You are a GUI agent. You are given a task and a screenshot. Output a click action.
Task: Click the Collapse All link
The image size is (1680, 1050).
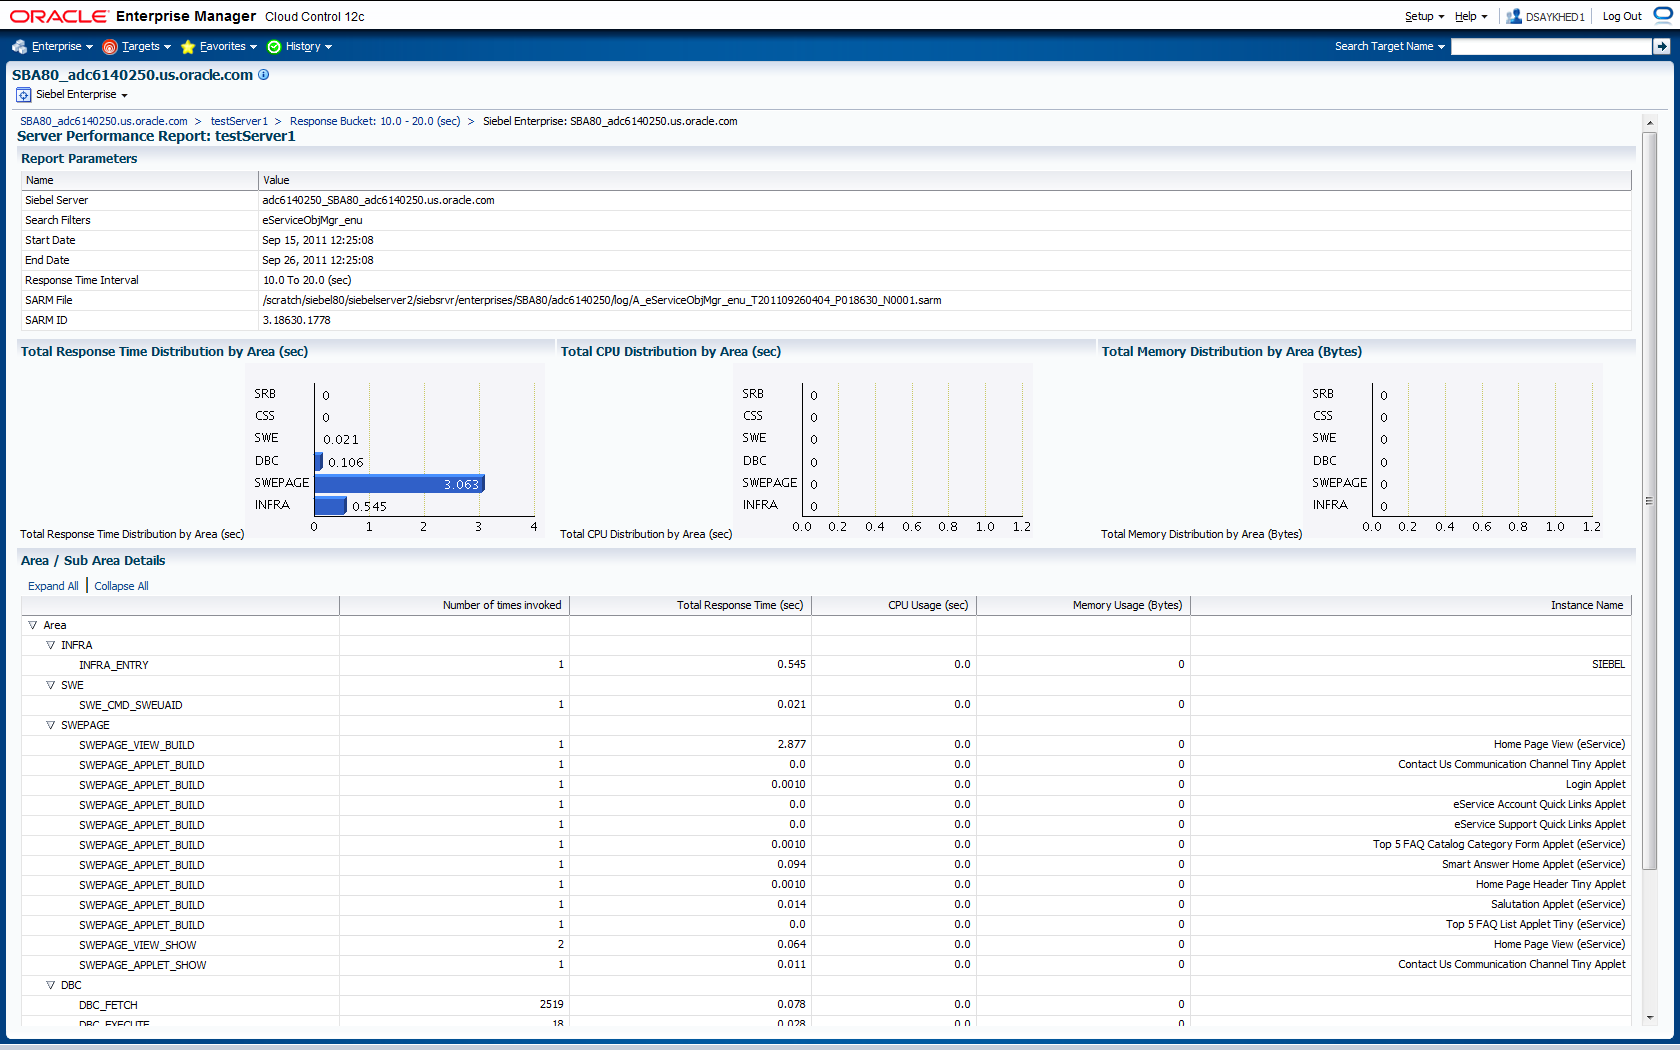click(121, 587)
